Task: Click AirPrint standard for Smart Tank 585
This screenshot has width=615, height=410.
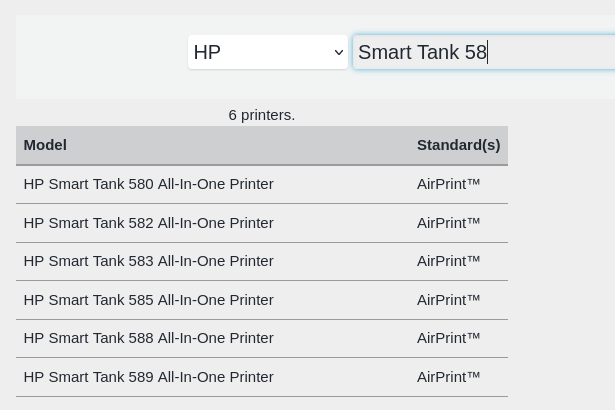Action: pyautogui.click(x=448, y=299)
